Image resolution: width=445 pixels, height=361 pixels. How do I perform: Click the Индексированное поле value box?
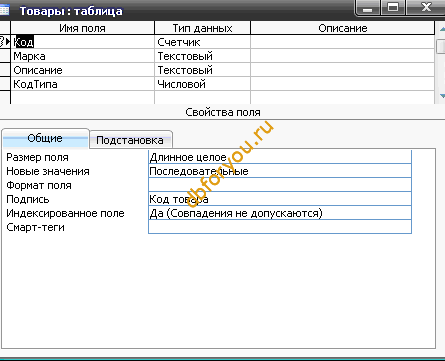tap(280, 213)
